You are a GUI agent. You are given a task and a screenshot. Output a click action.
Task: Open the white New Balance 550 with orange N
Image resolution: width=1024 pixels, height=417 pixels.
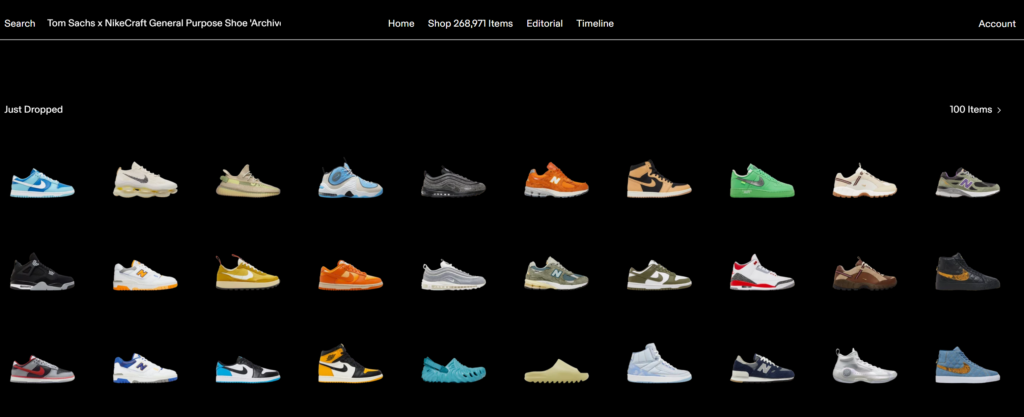(x=144, y=275)
